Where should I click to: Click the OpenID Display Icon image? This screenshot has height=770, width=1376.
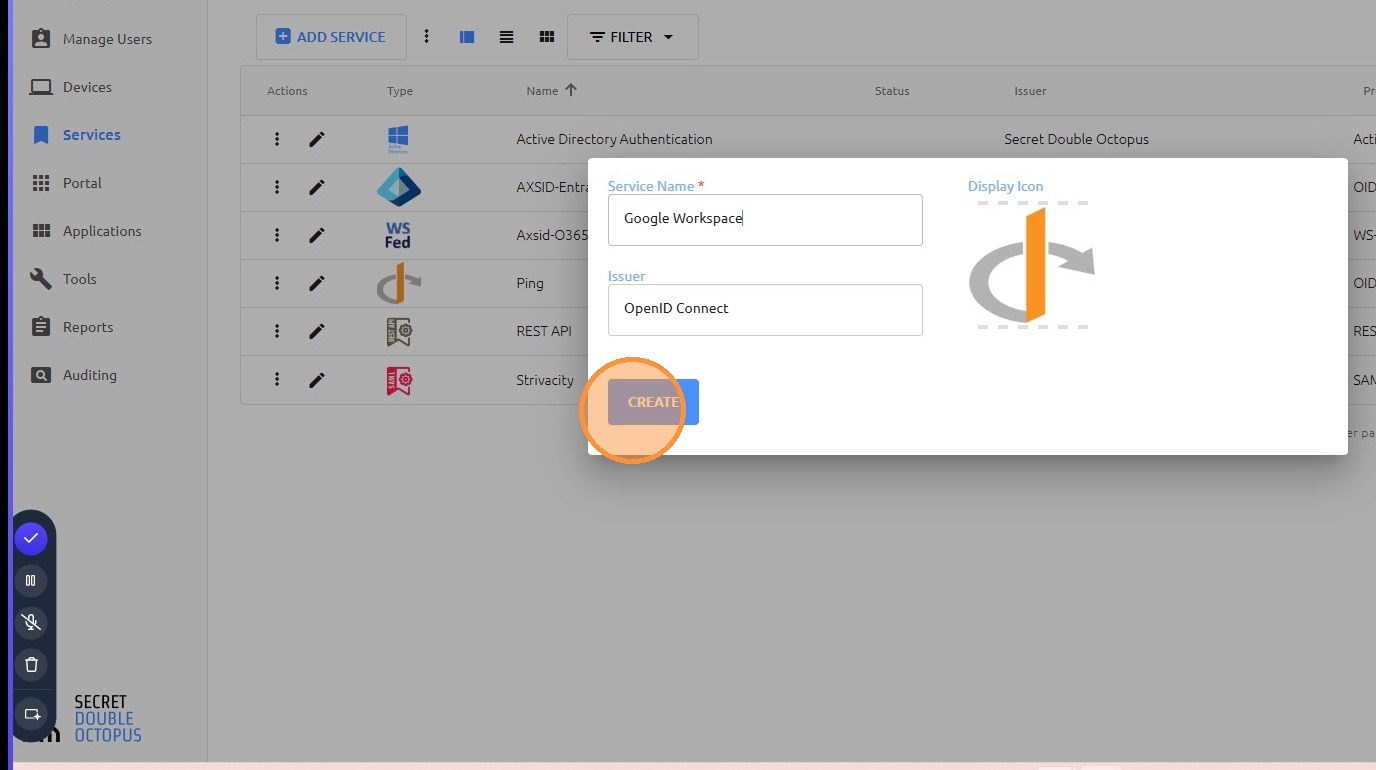[x=1032, y=266]
